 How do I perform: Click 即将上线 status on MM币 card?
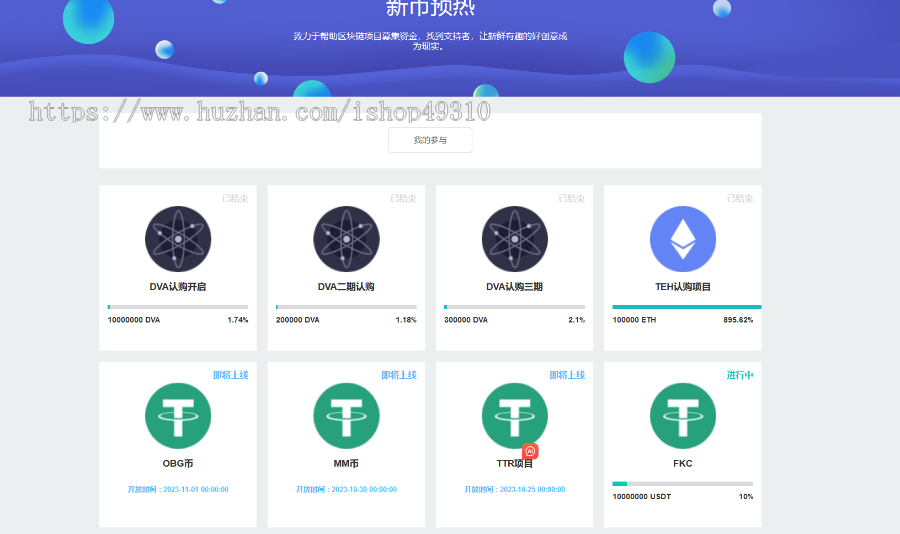pyautogui.click(x=399, y=375)
